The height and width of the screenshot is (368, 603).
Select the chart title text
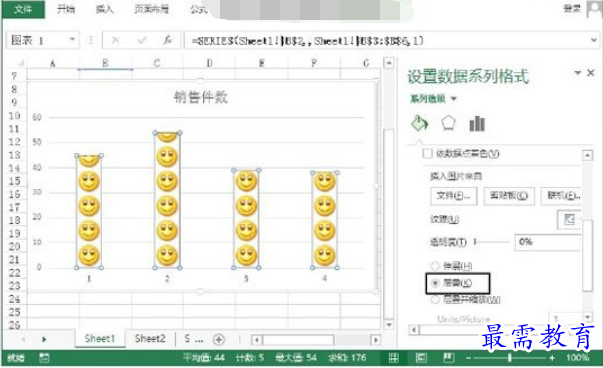(200, 97)
